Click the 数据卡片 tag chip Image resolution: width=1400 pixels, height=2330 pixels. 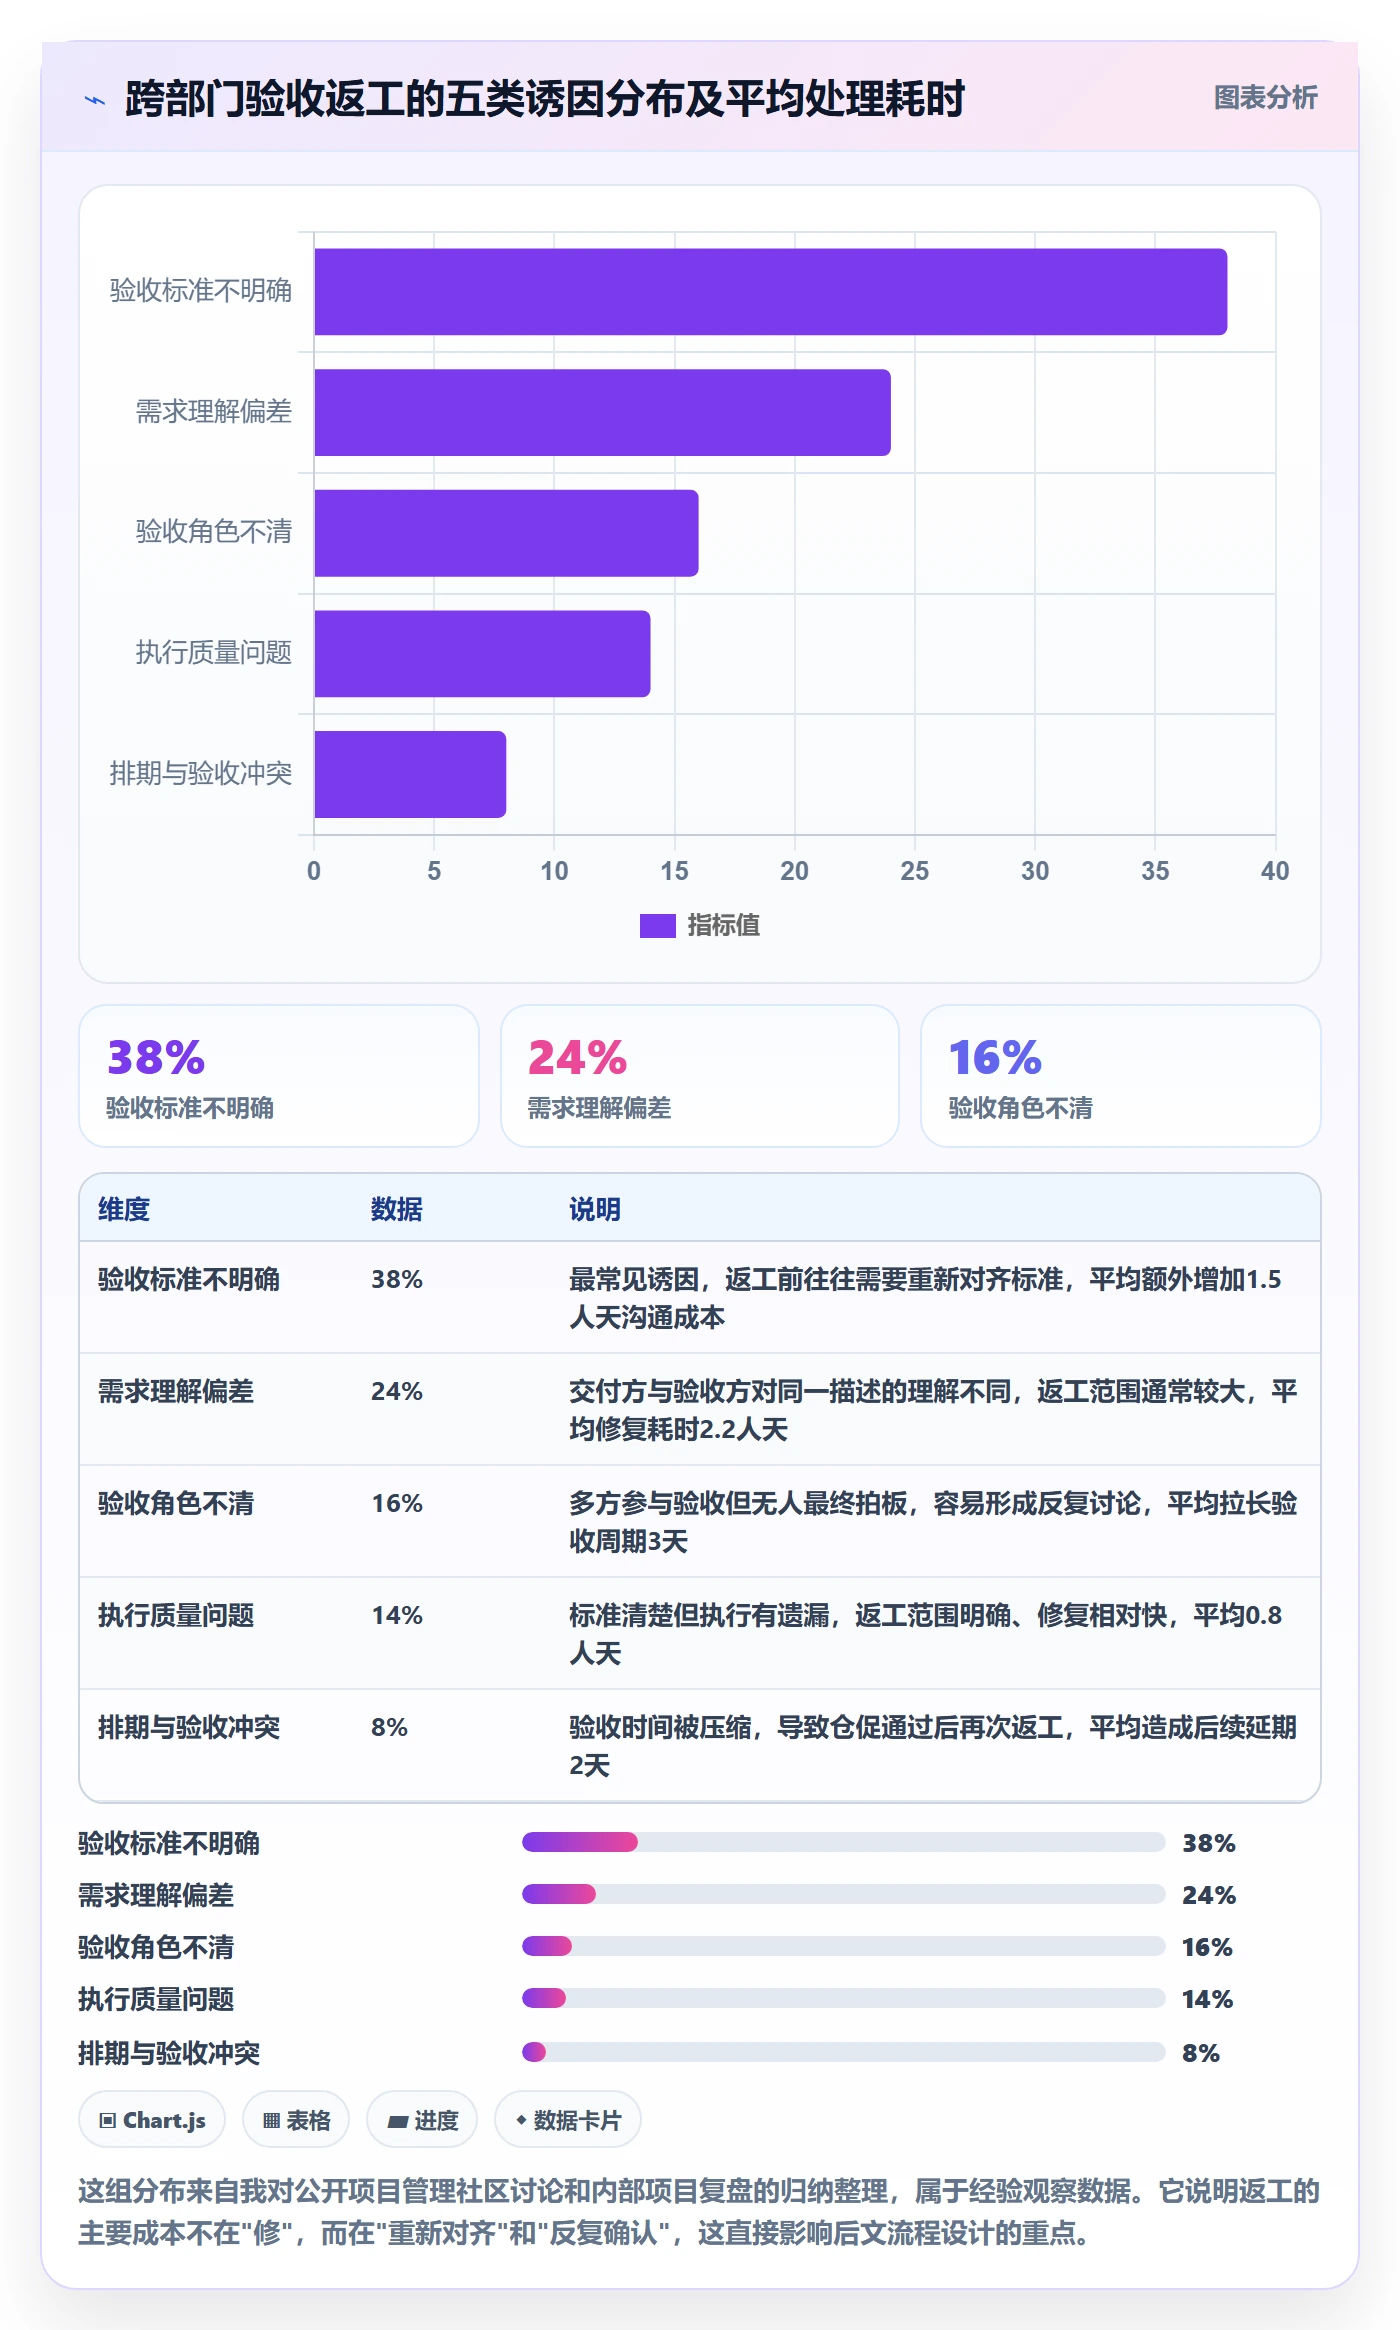click(568, 2120)
